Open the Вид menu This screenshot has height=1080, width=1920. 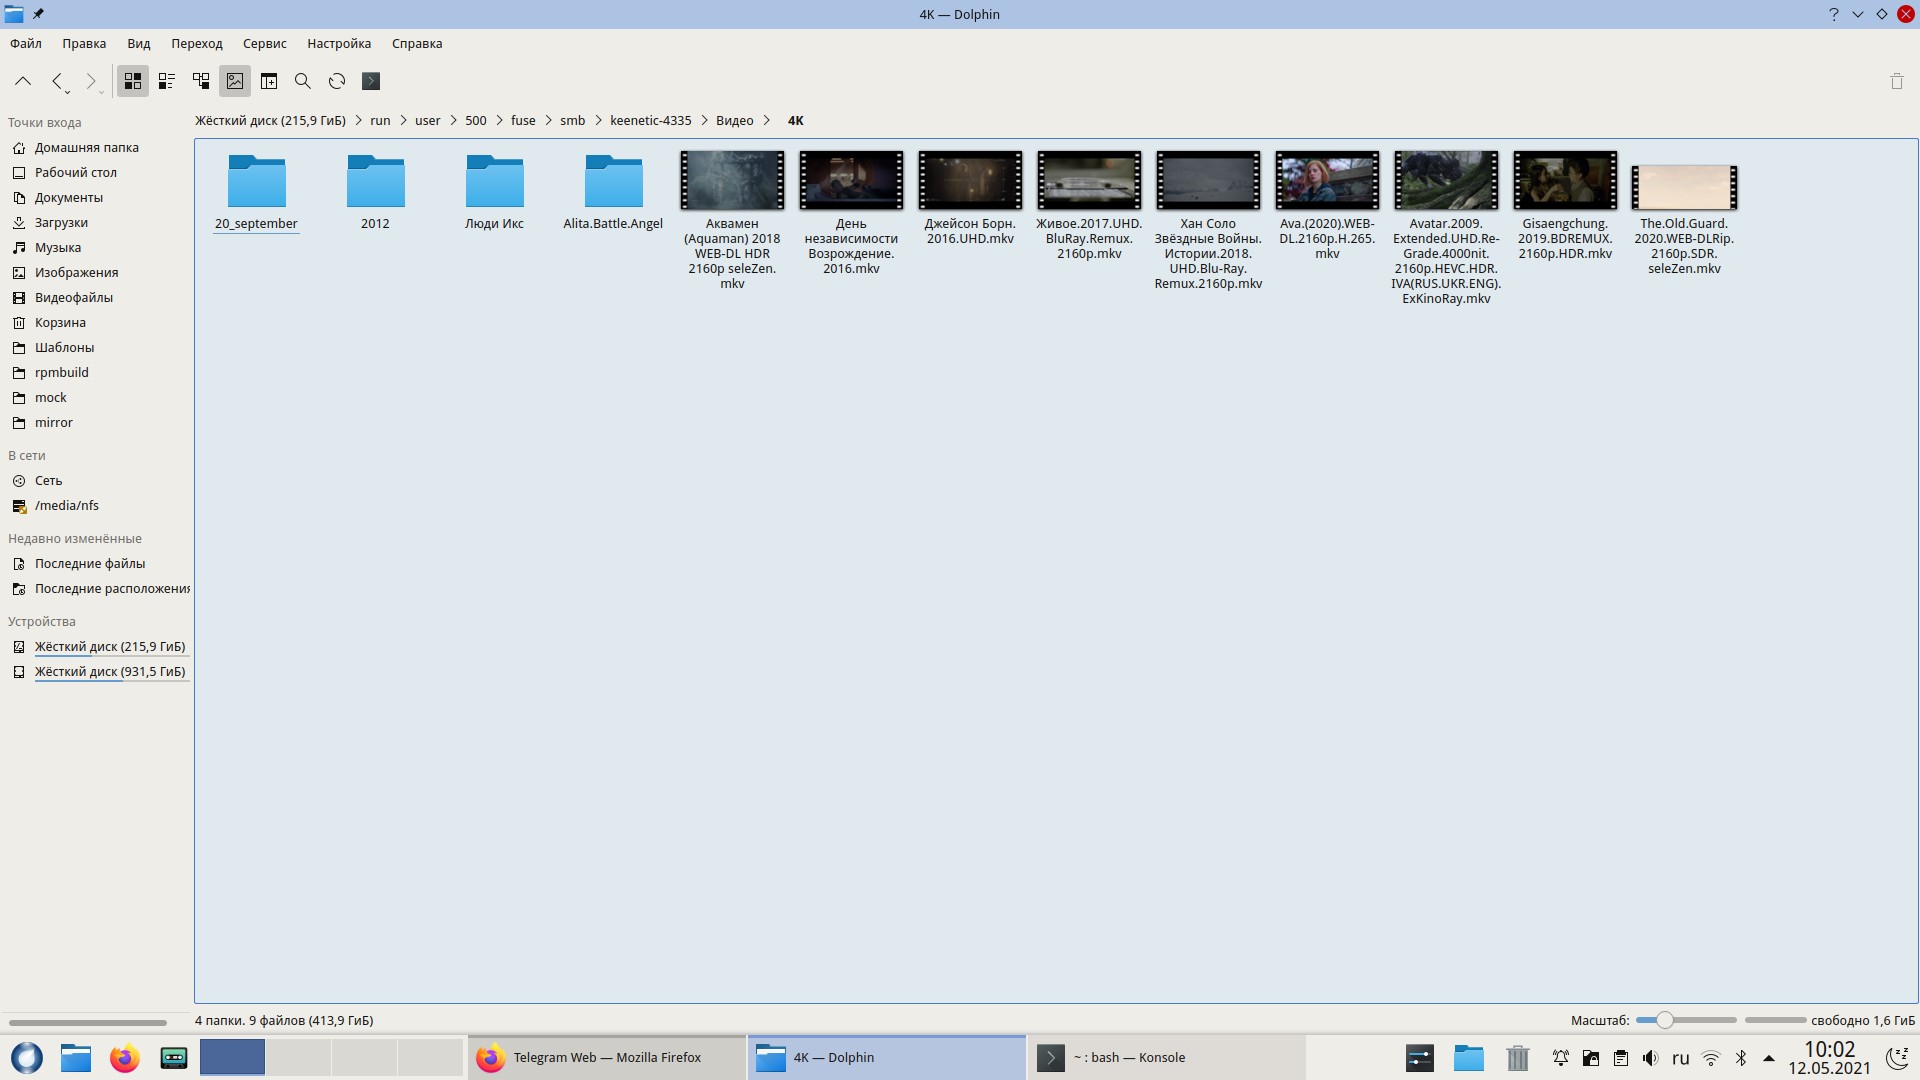[138, 43]
